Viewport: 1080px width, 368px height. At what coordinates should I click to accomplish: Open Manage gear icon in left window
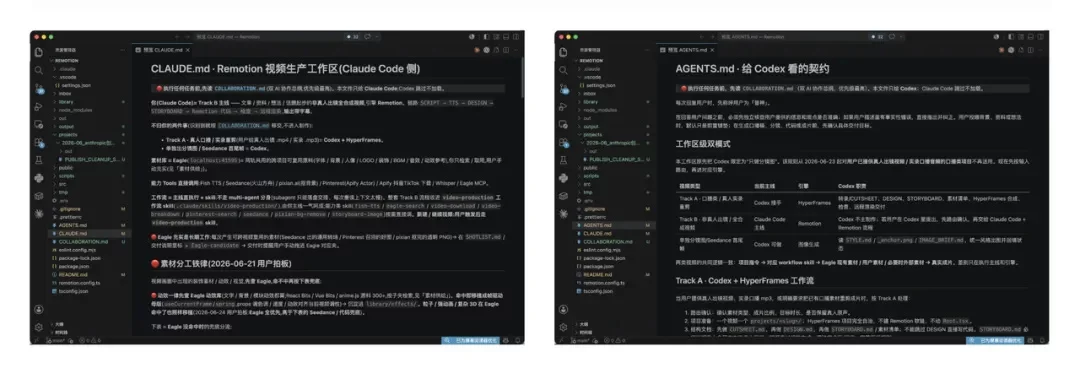click(x=39, y=327)
